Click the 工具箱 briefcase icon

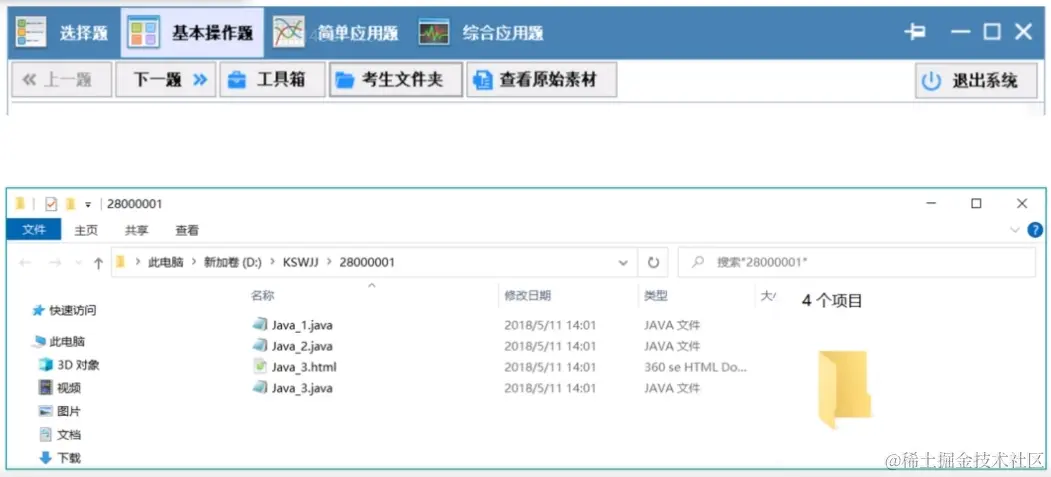pyautogui.click(x=237, y=80)
